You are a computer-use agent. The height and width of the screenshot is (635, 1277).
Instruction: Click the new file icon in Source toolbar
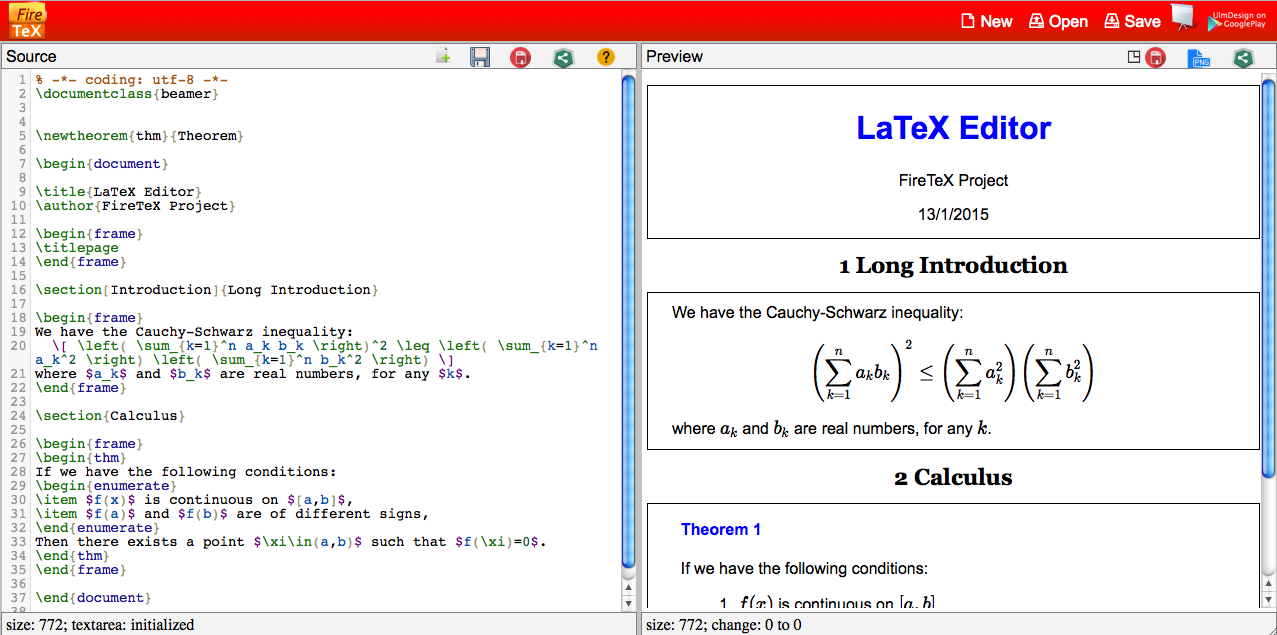pos(443,57)
